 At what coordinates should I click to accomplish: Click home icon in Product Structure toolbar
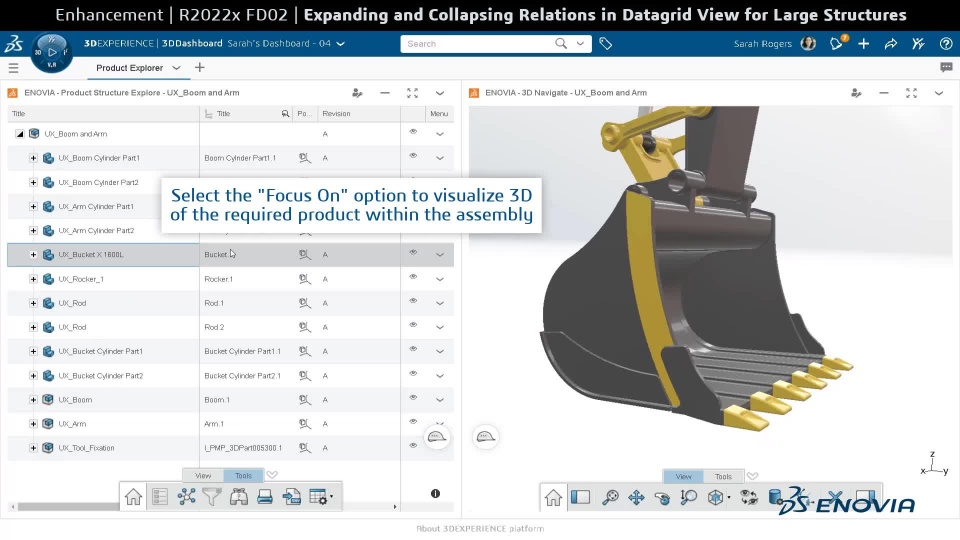click(x=133, y=497)
